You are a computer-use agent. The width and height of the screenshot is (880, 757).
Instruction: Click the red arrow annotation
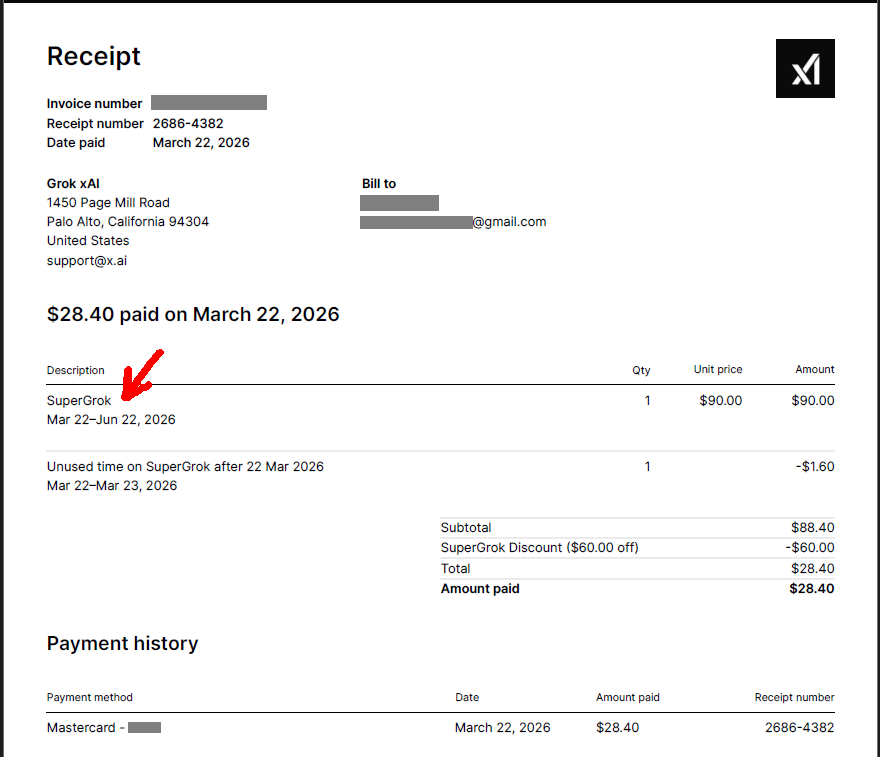143,375
